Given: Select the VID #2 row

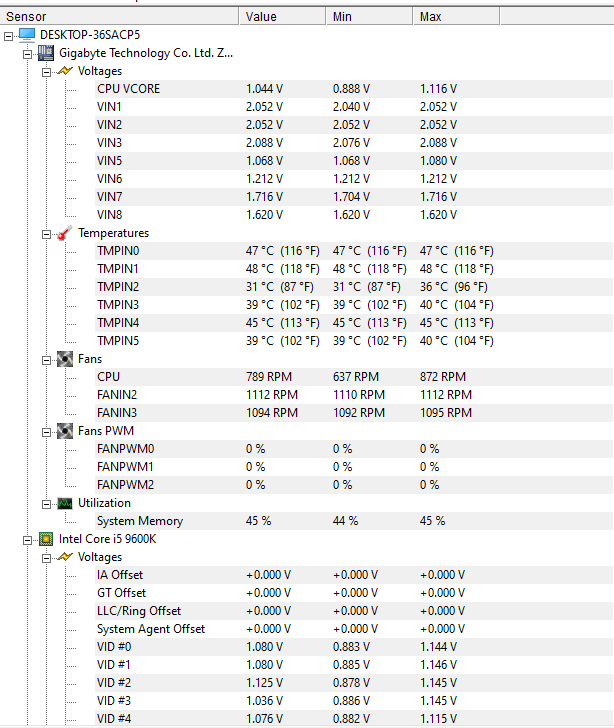Looking at the screenshot, I should click(354, 683).
